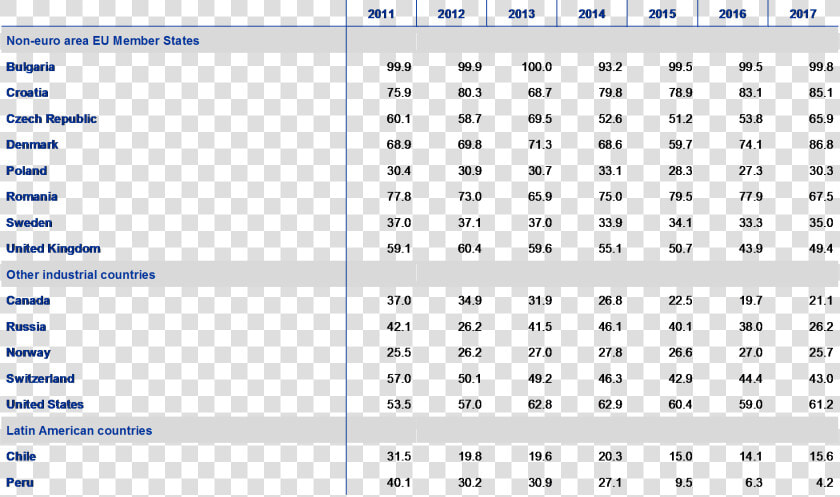Click Poland's 2014 value 33.1
840x497 pixels.
(610, 171)
